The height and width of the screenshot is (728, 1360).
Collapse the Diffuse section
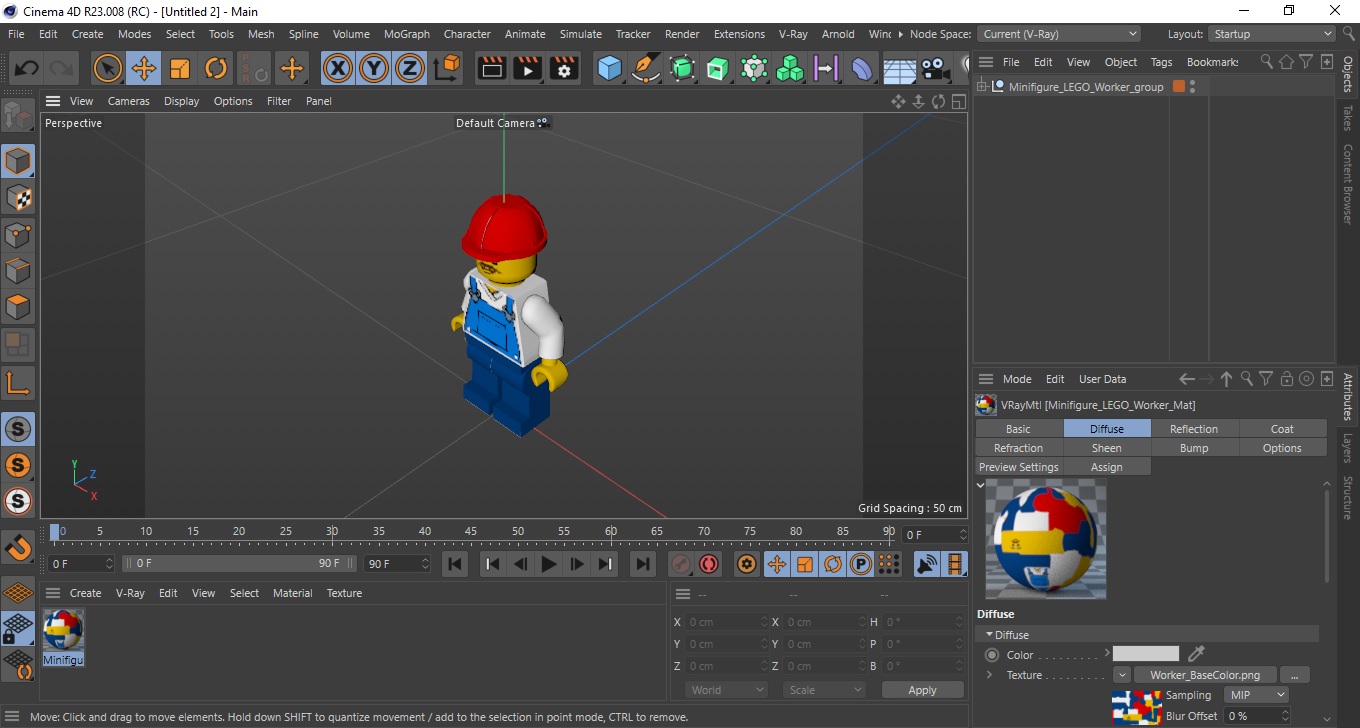(x=989, y=635)
